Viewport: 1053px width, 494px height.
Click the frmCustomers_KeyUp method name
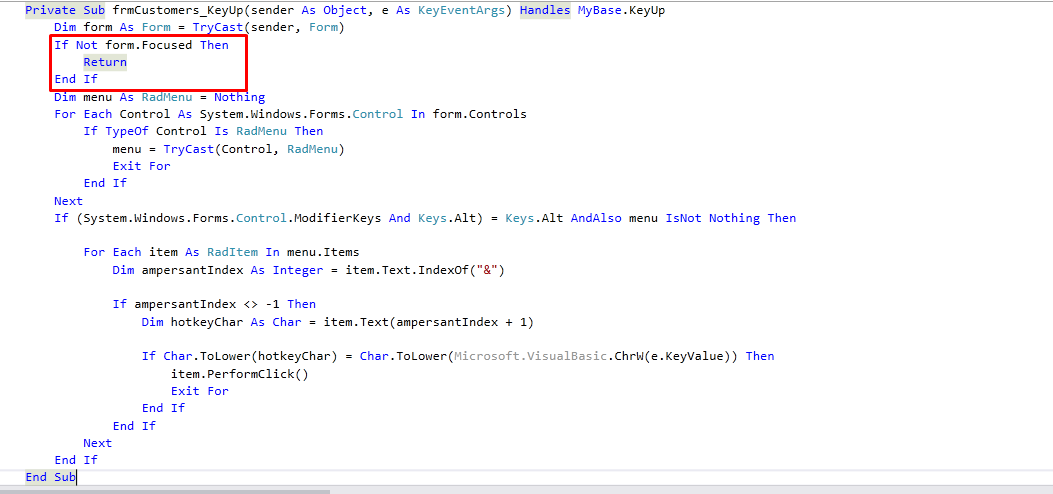coord(177,11)
